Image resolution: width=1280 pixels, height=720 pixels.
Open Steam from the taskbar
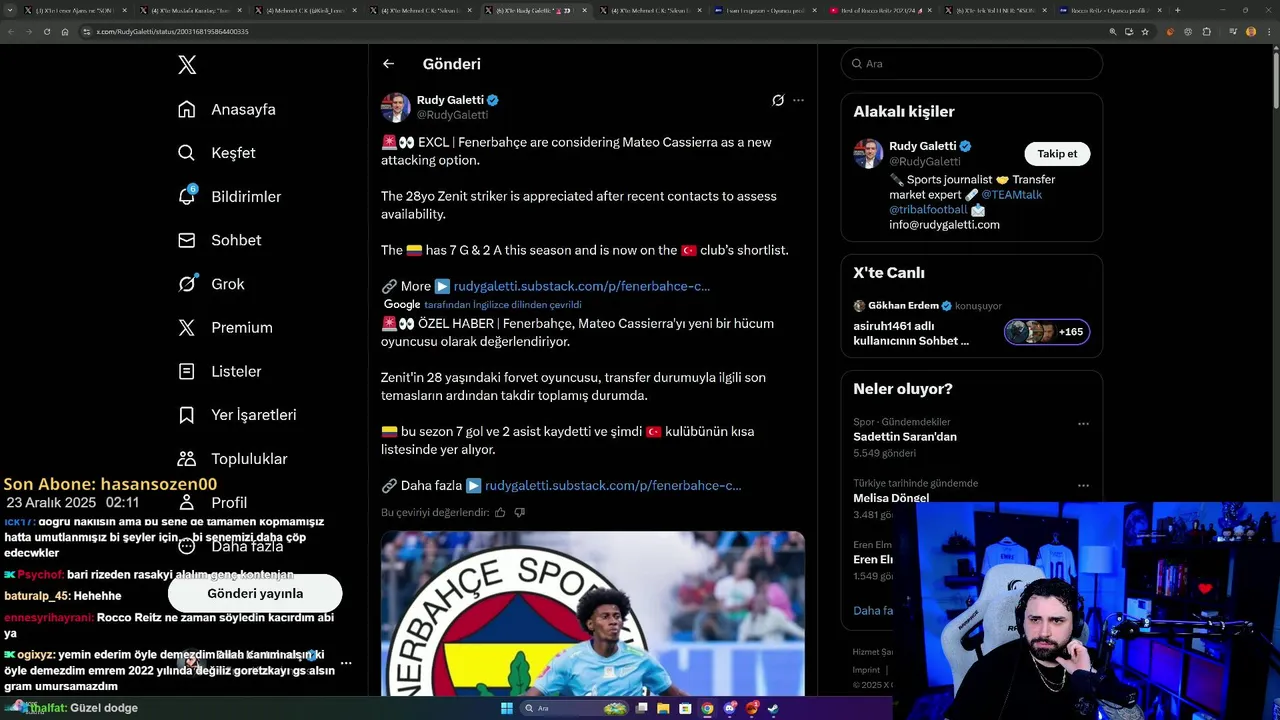[x=773, y=708]
